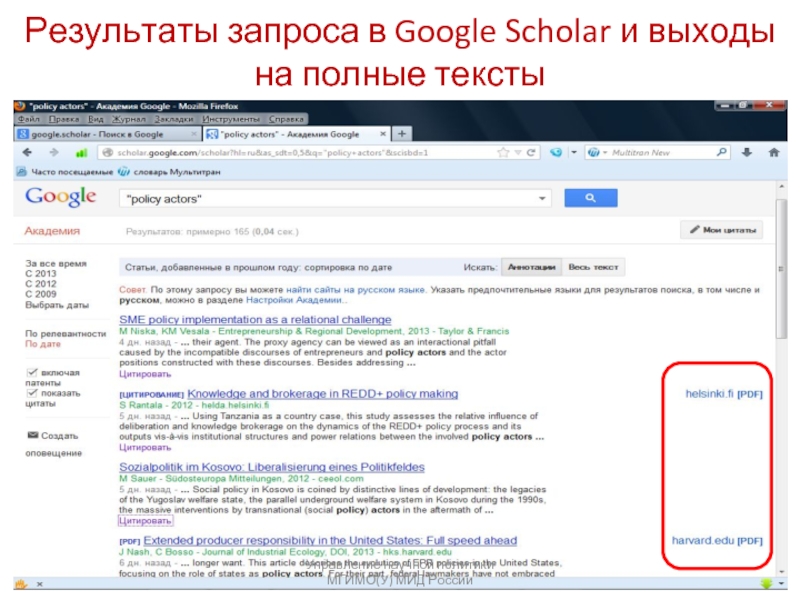Close the "policy actors" Академия Google tab
Image resolution: width=800 pixels, height=600 pixels.
pos(383,134)
